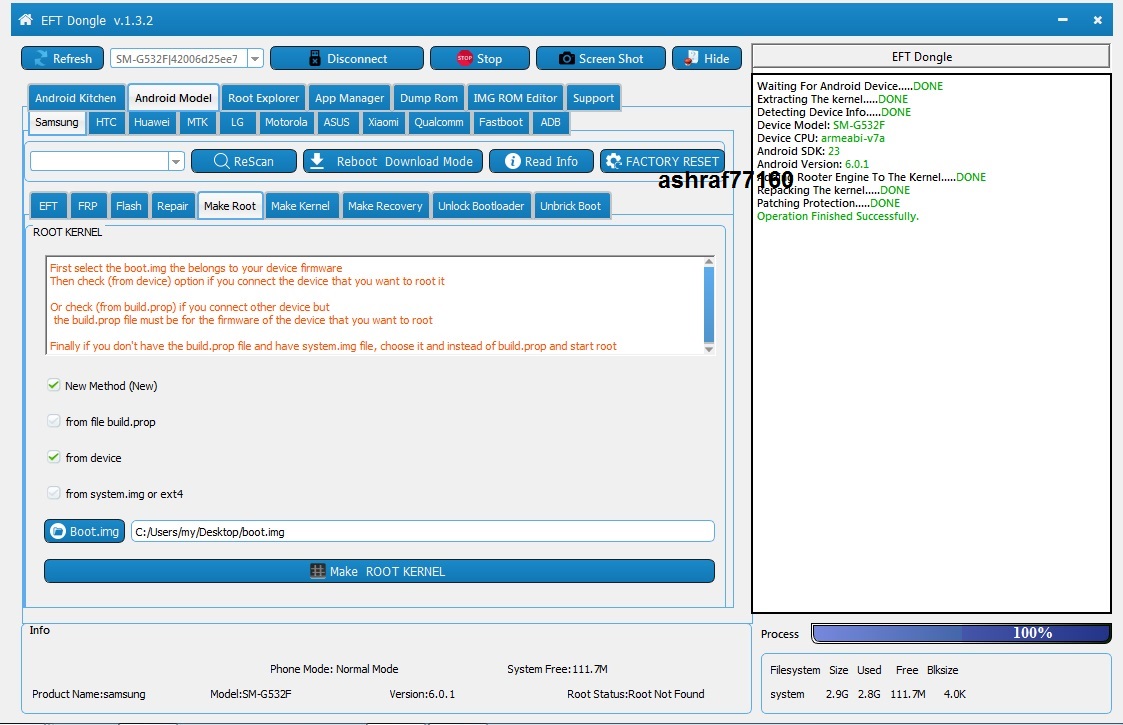Click the Reboot Download Mode button

(393, 161)
